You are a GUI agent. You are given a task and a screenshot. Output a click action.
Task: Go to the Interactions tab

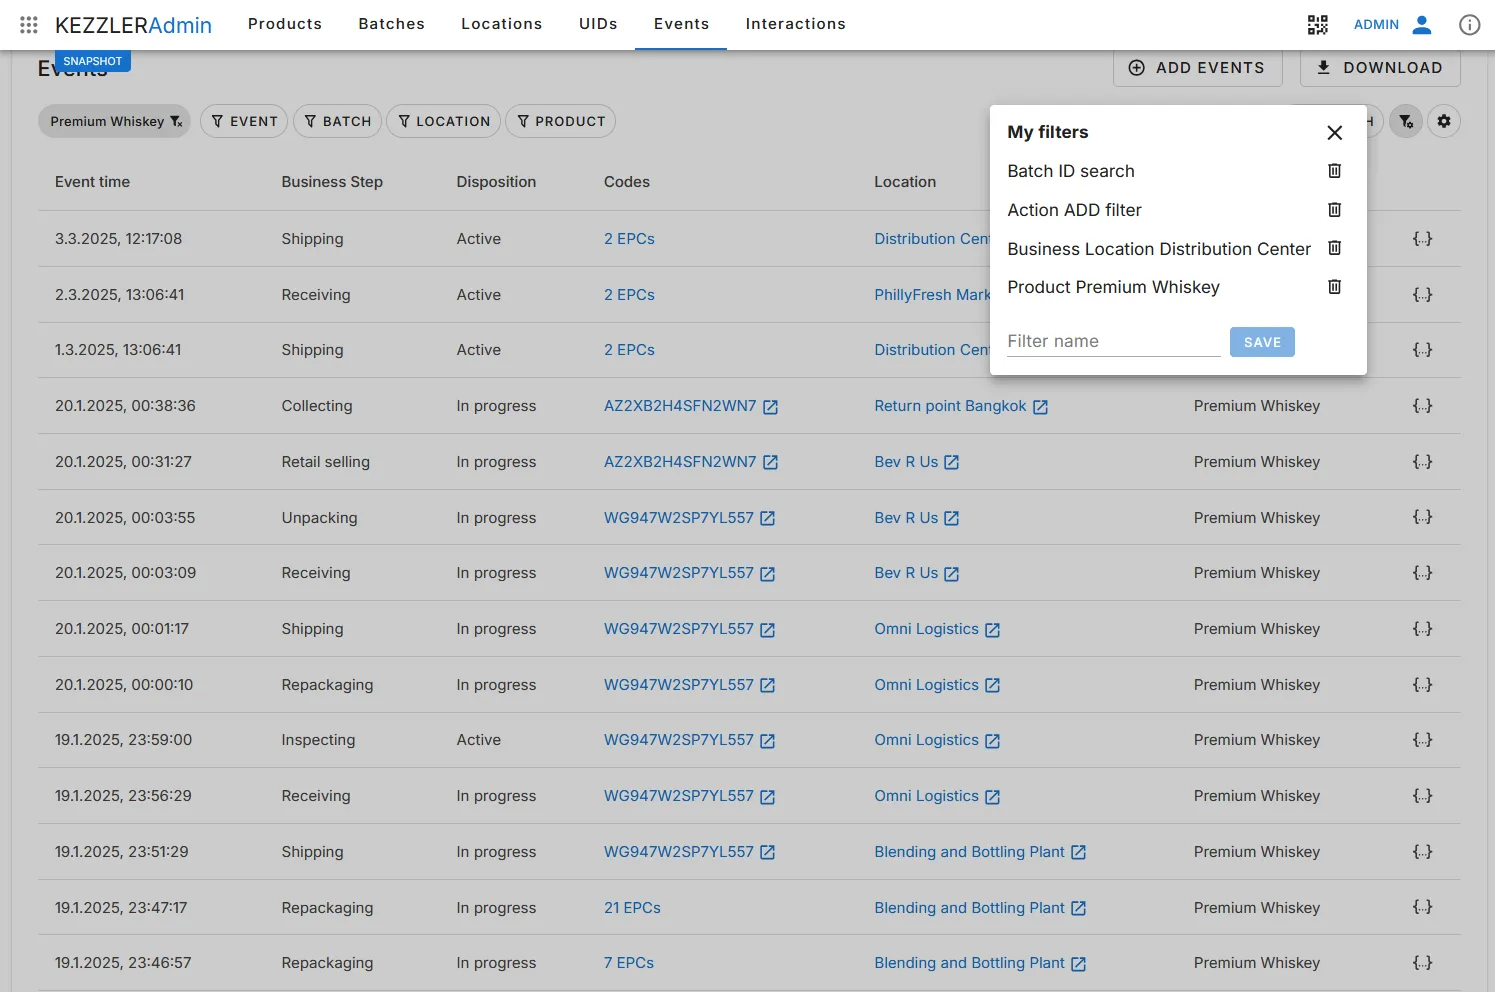tap(795, 24)
